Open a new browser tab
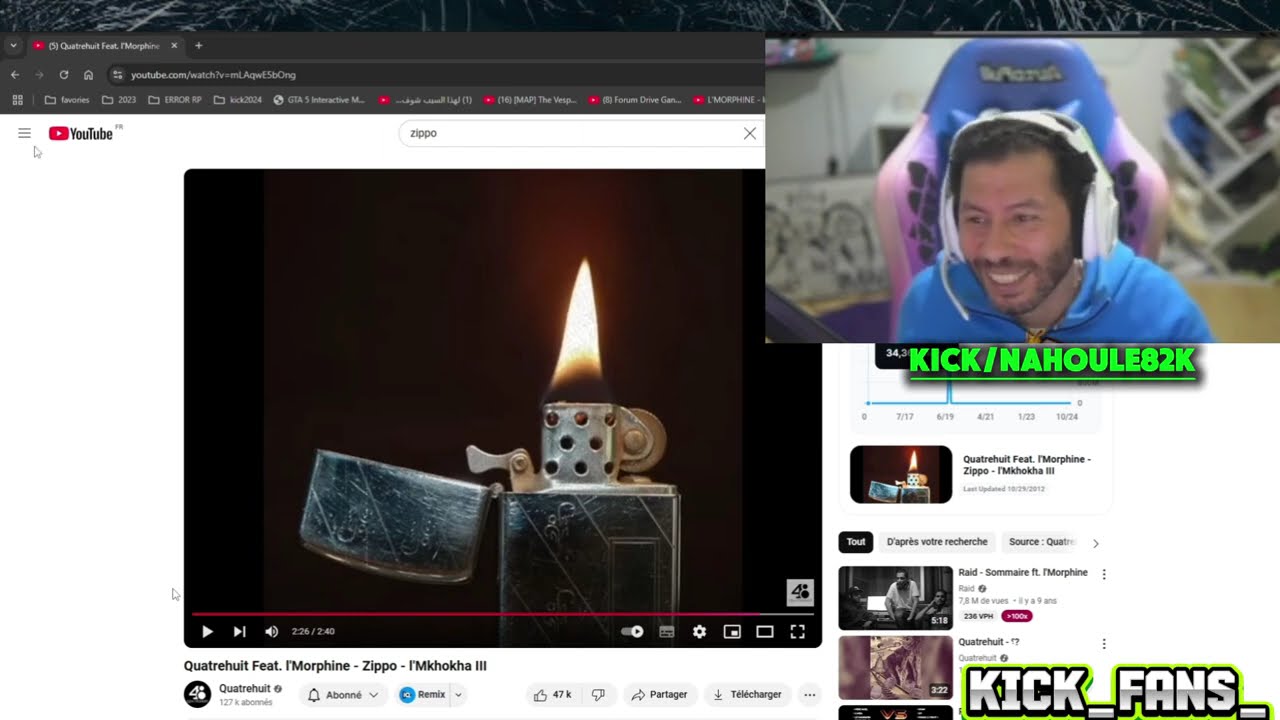The height and width of the screenshot is (720, 1280). [198, 46]
